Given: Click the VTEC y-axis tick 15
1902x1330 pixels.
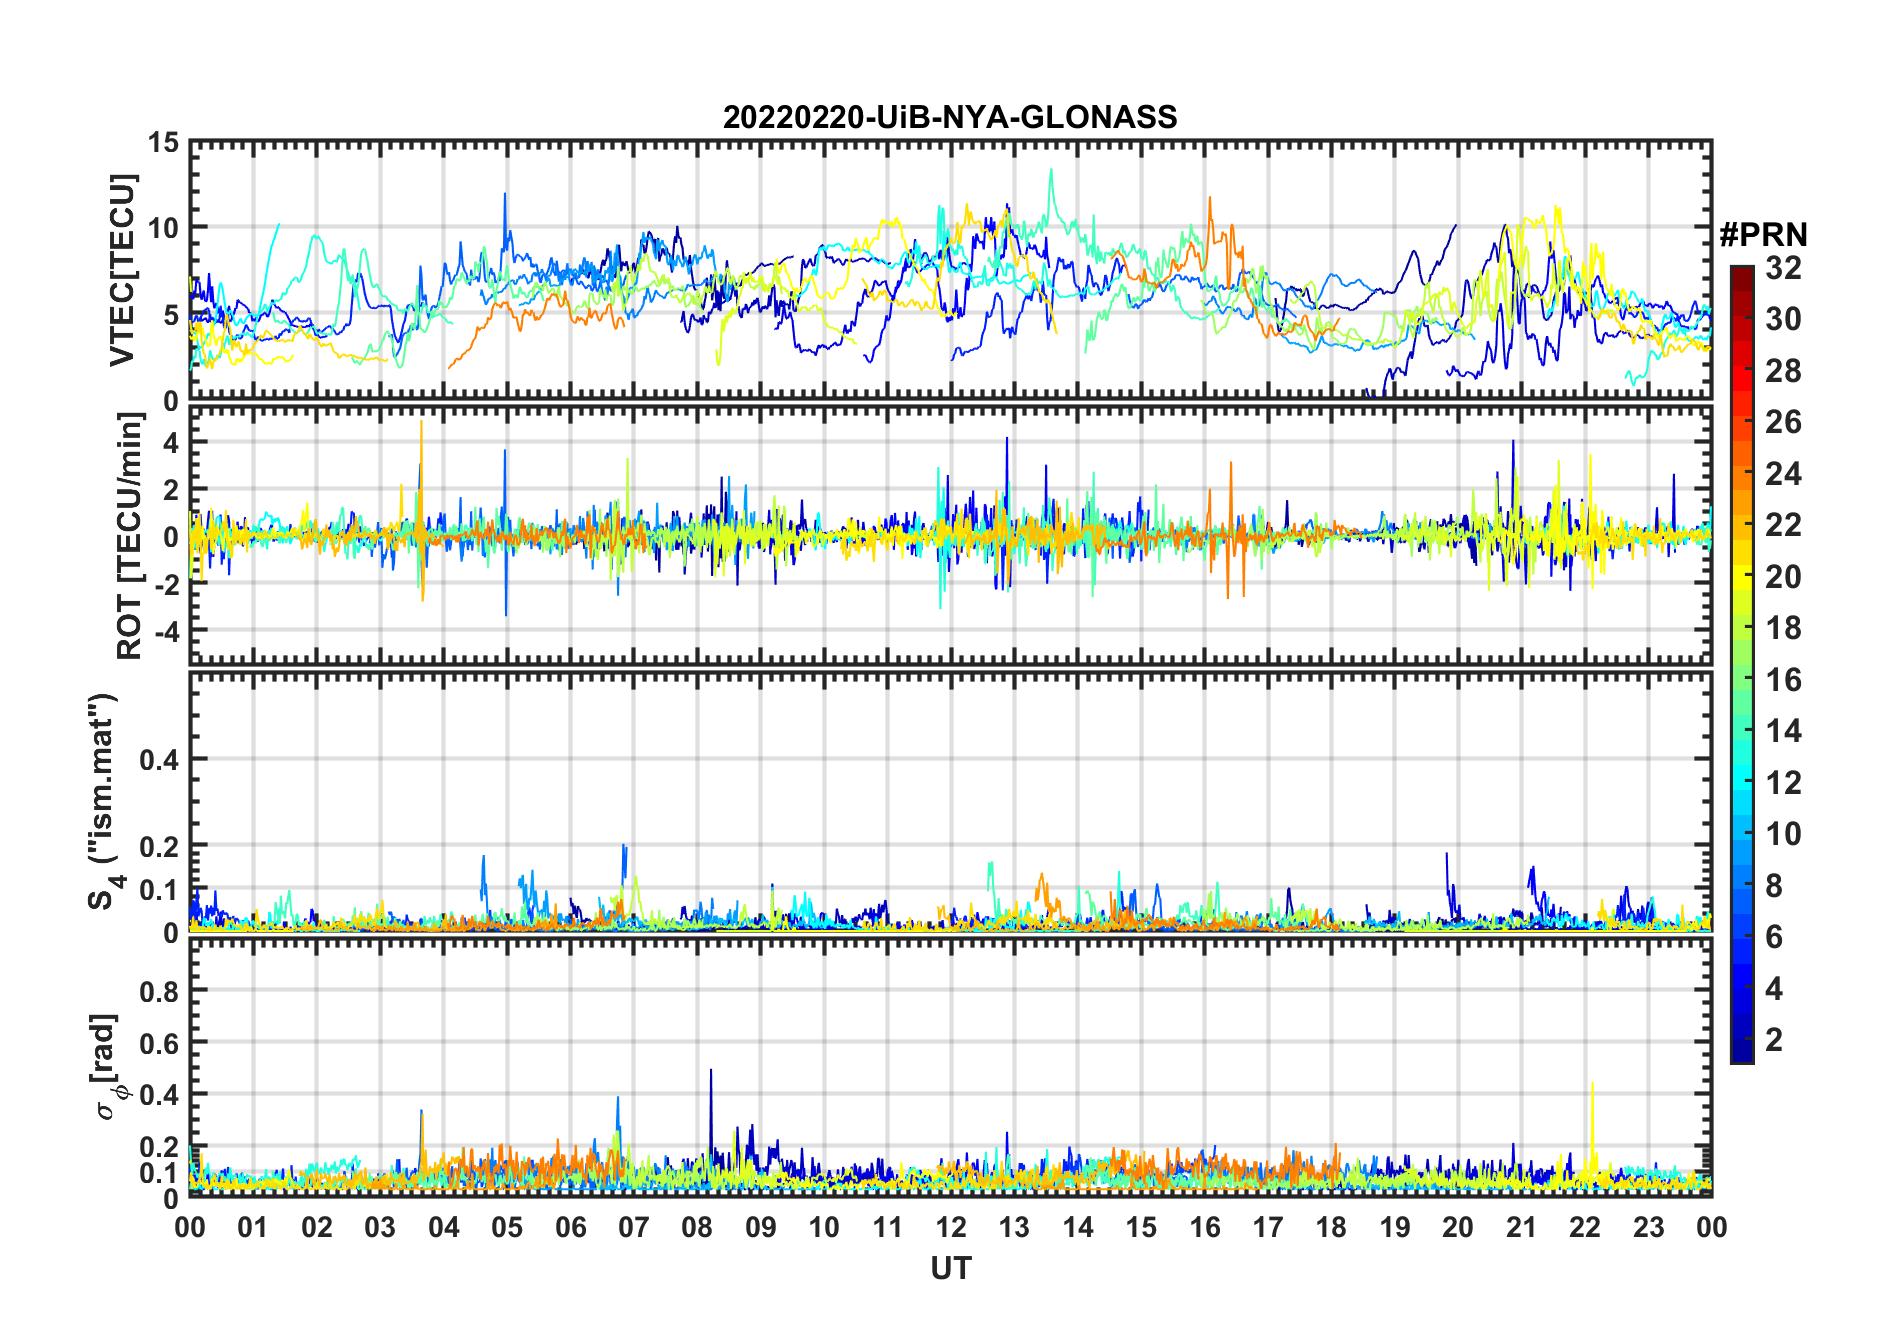Looking at the screenshot, I should [x=164, y=143].
